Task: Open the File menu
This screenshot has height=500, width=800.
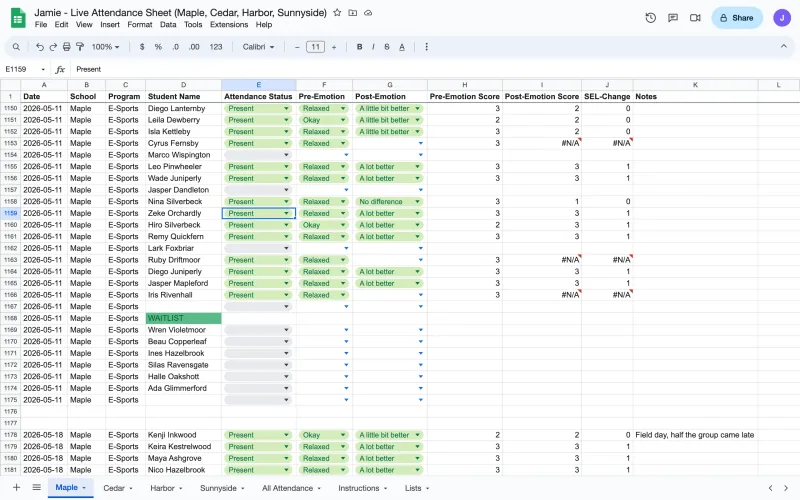Action: click(41, 24)
